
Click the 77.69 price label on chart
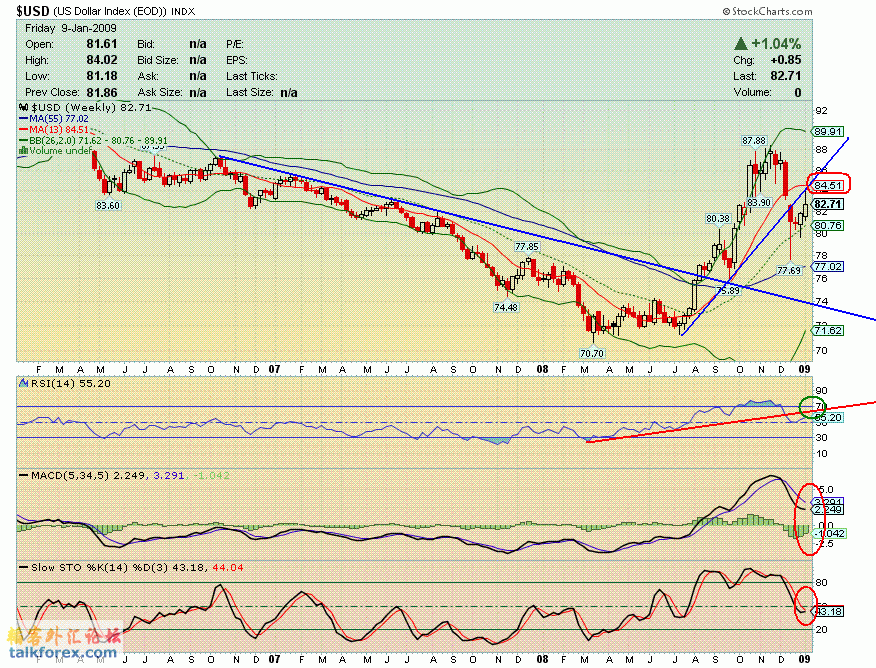tap(789, 270)
